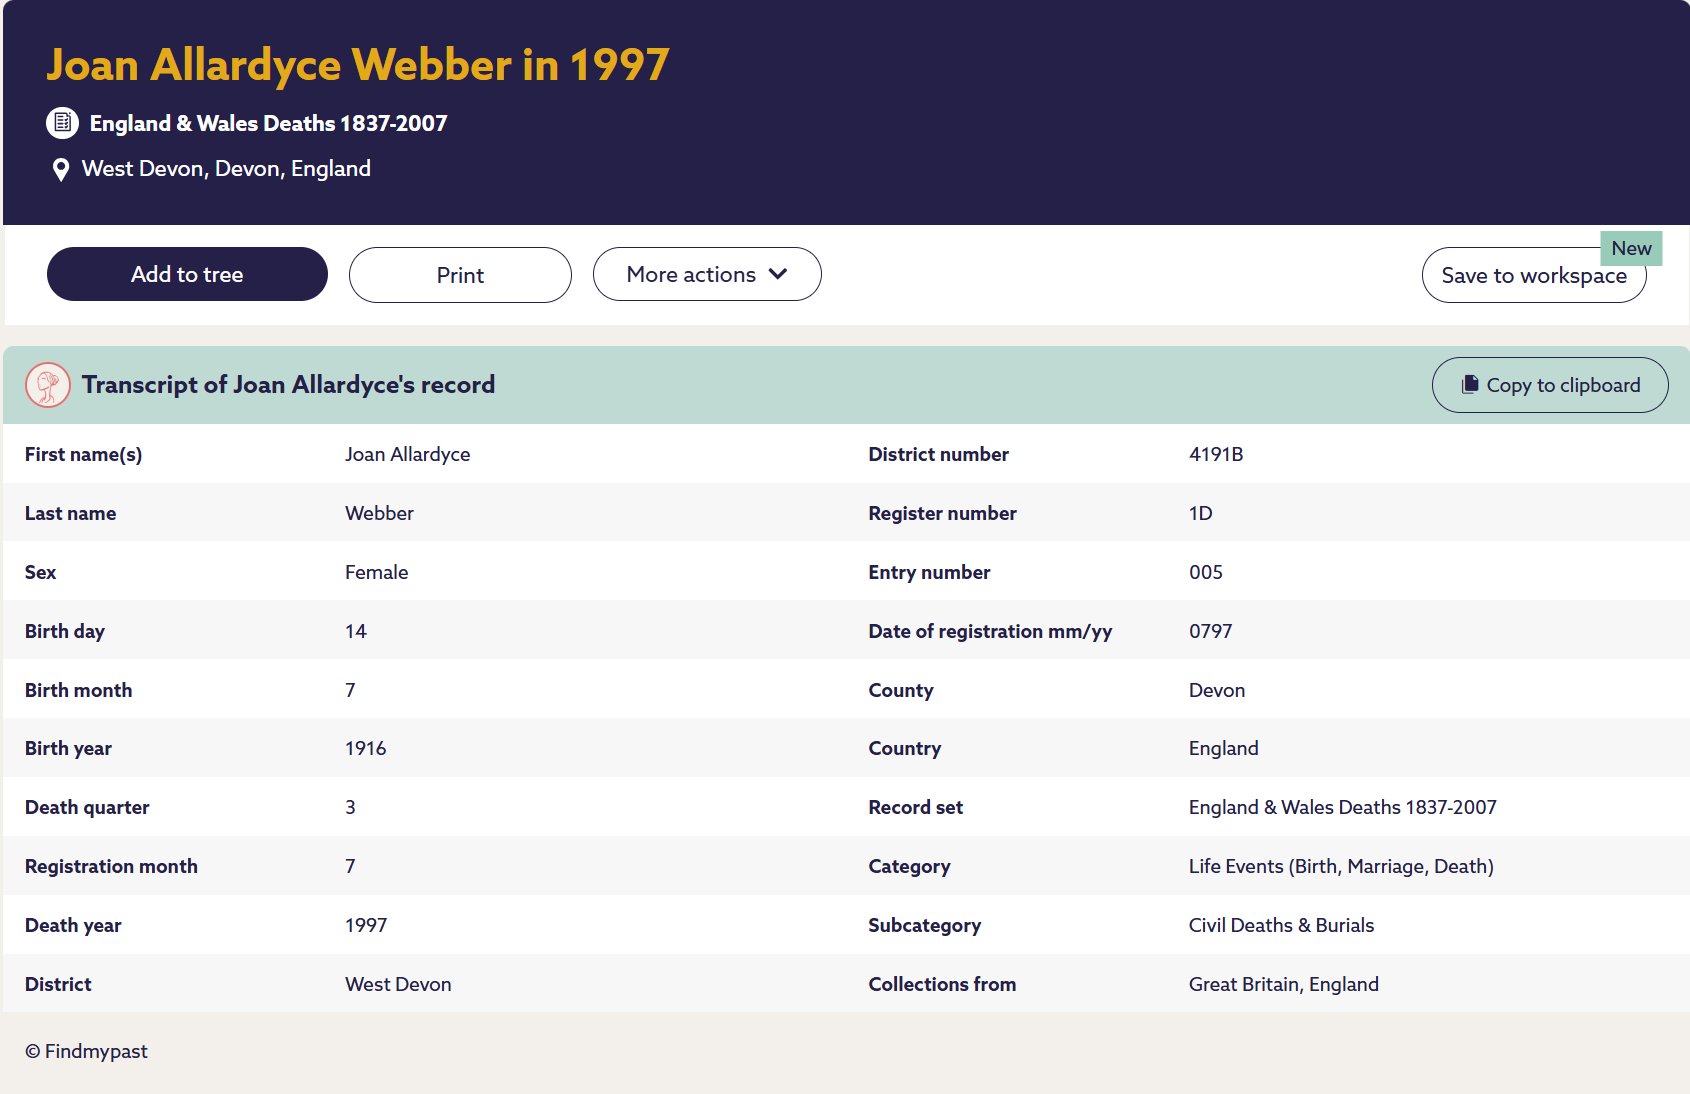The height and width of the screenshot is (1094, 1690).
Task: Select the Entry number value 005
Action: tap(1205, 572)
